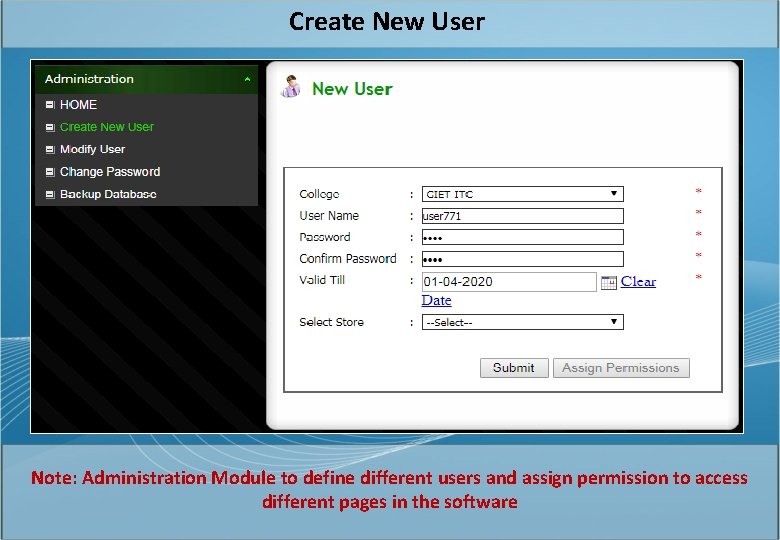
Task: Click the Select Store label
Action: pos(331,322)
